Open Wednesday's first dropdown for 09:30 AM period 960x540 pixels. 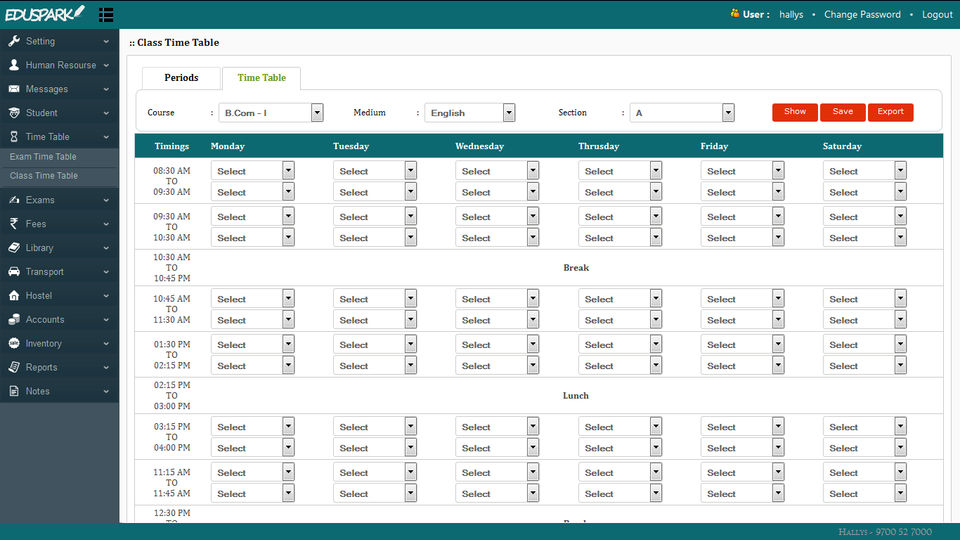pyautogui.click(x=497, y=217)
